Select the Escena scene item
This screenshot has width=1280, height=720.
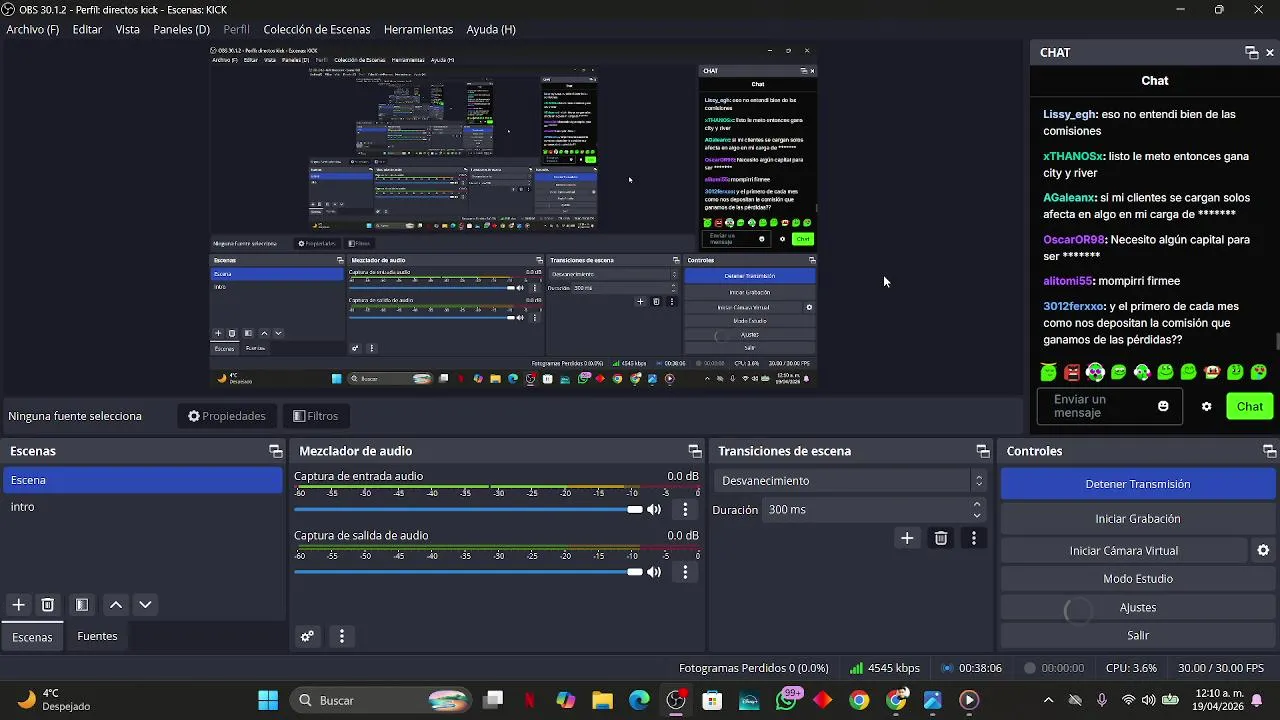coord(142,480)
